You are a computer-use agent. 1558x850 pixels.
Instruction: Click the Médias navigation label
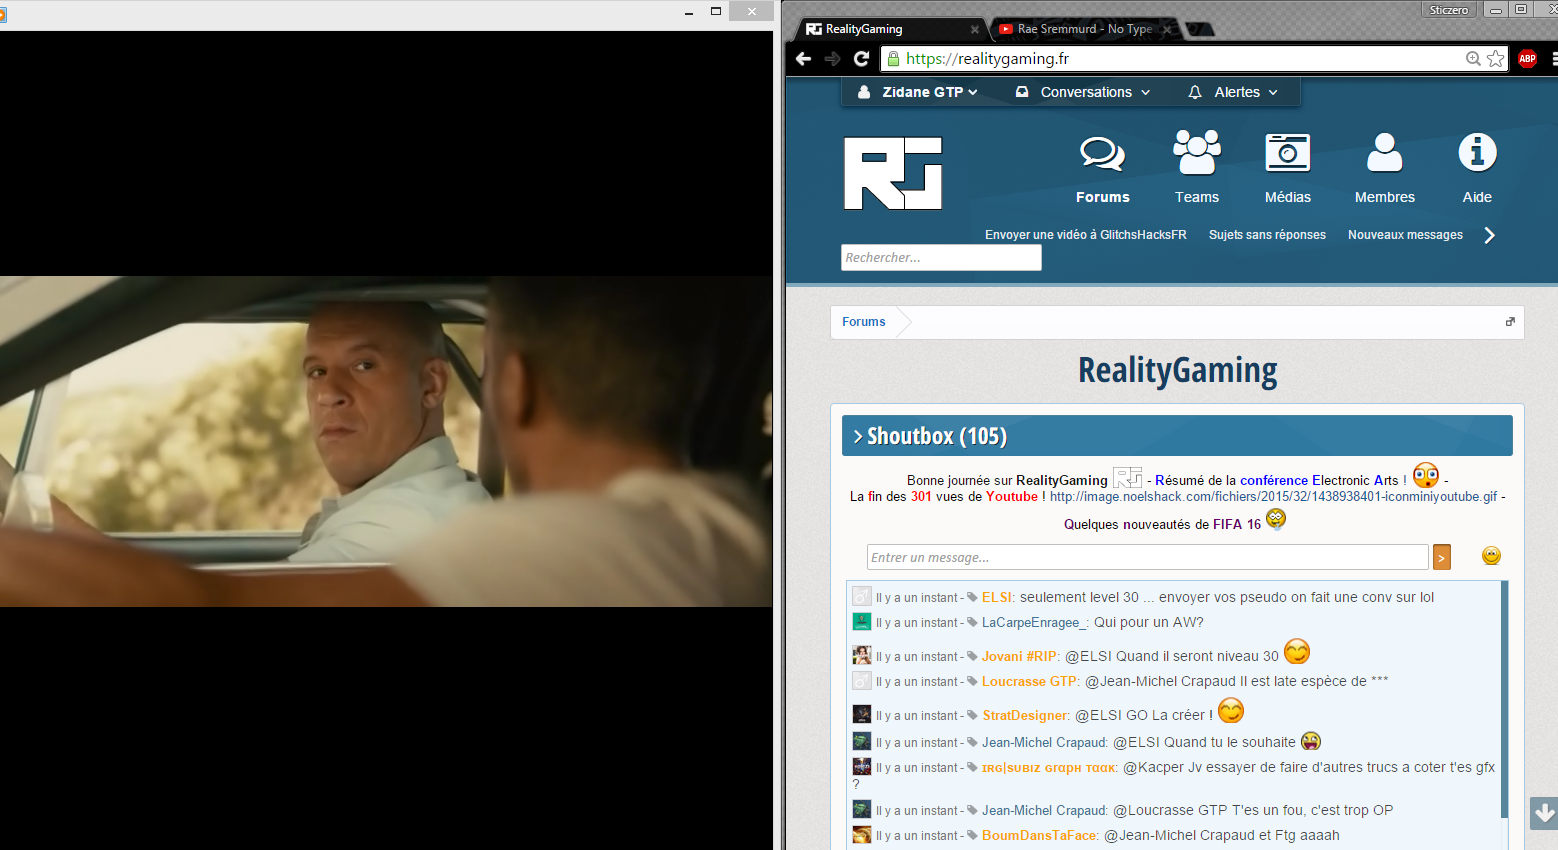1288,197
